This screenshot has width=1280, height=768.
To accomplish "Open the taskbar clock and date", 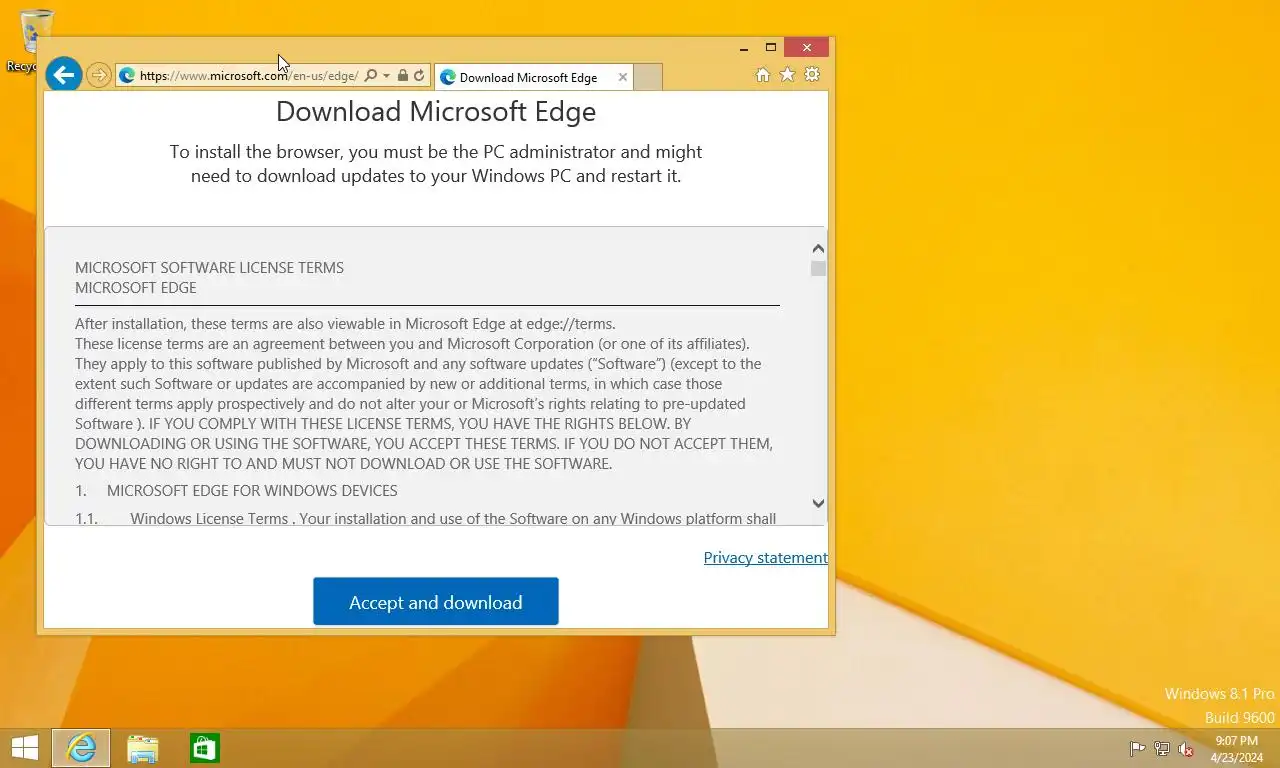I will point(1236,749).
